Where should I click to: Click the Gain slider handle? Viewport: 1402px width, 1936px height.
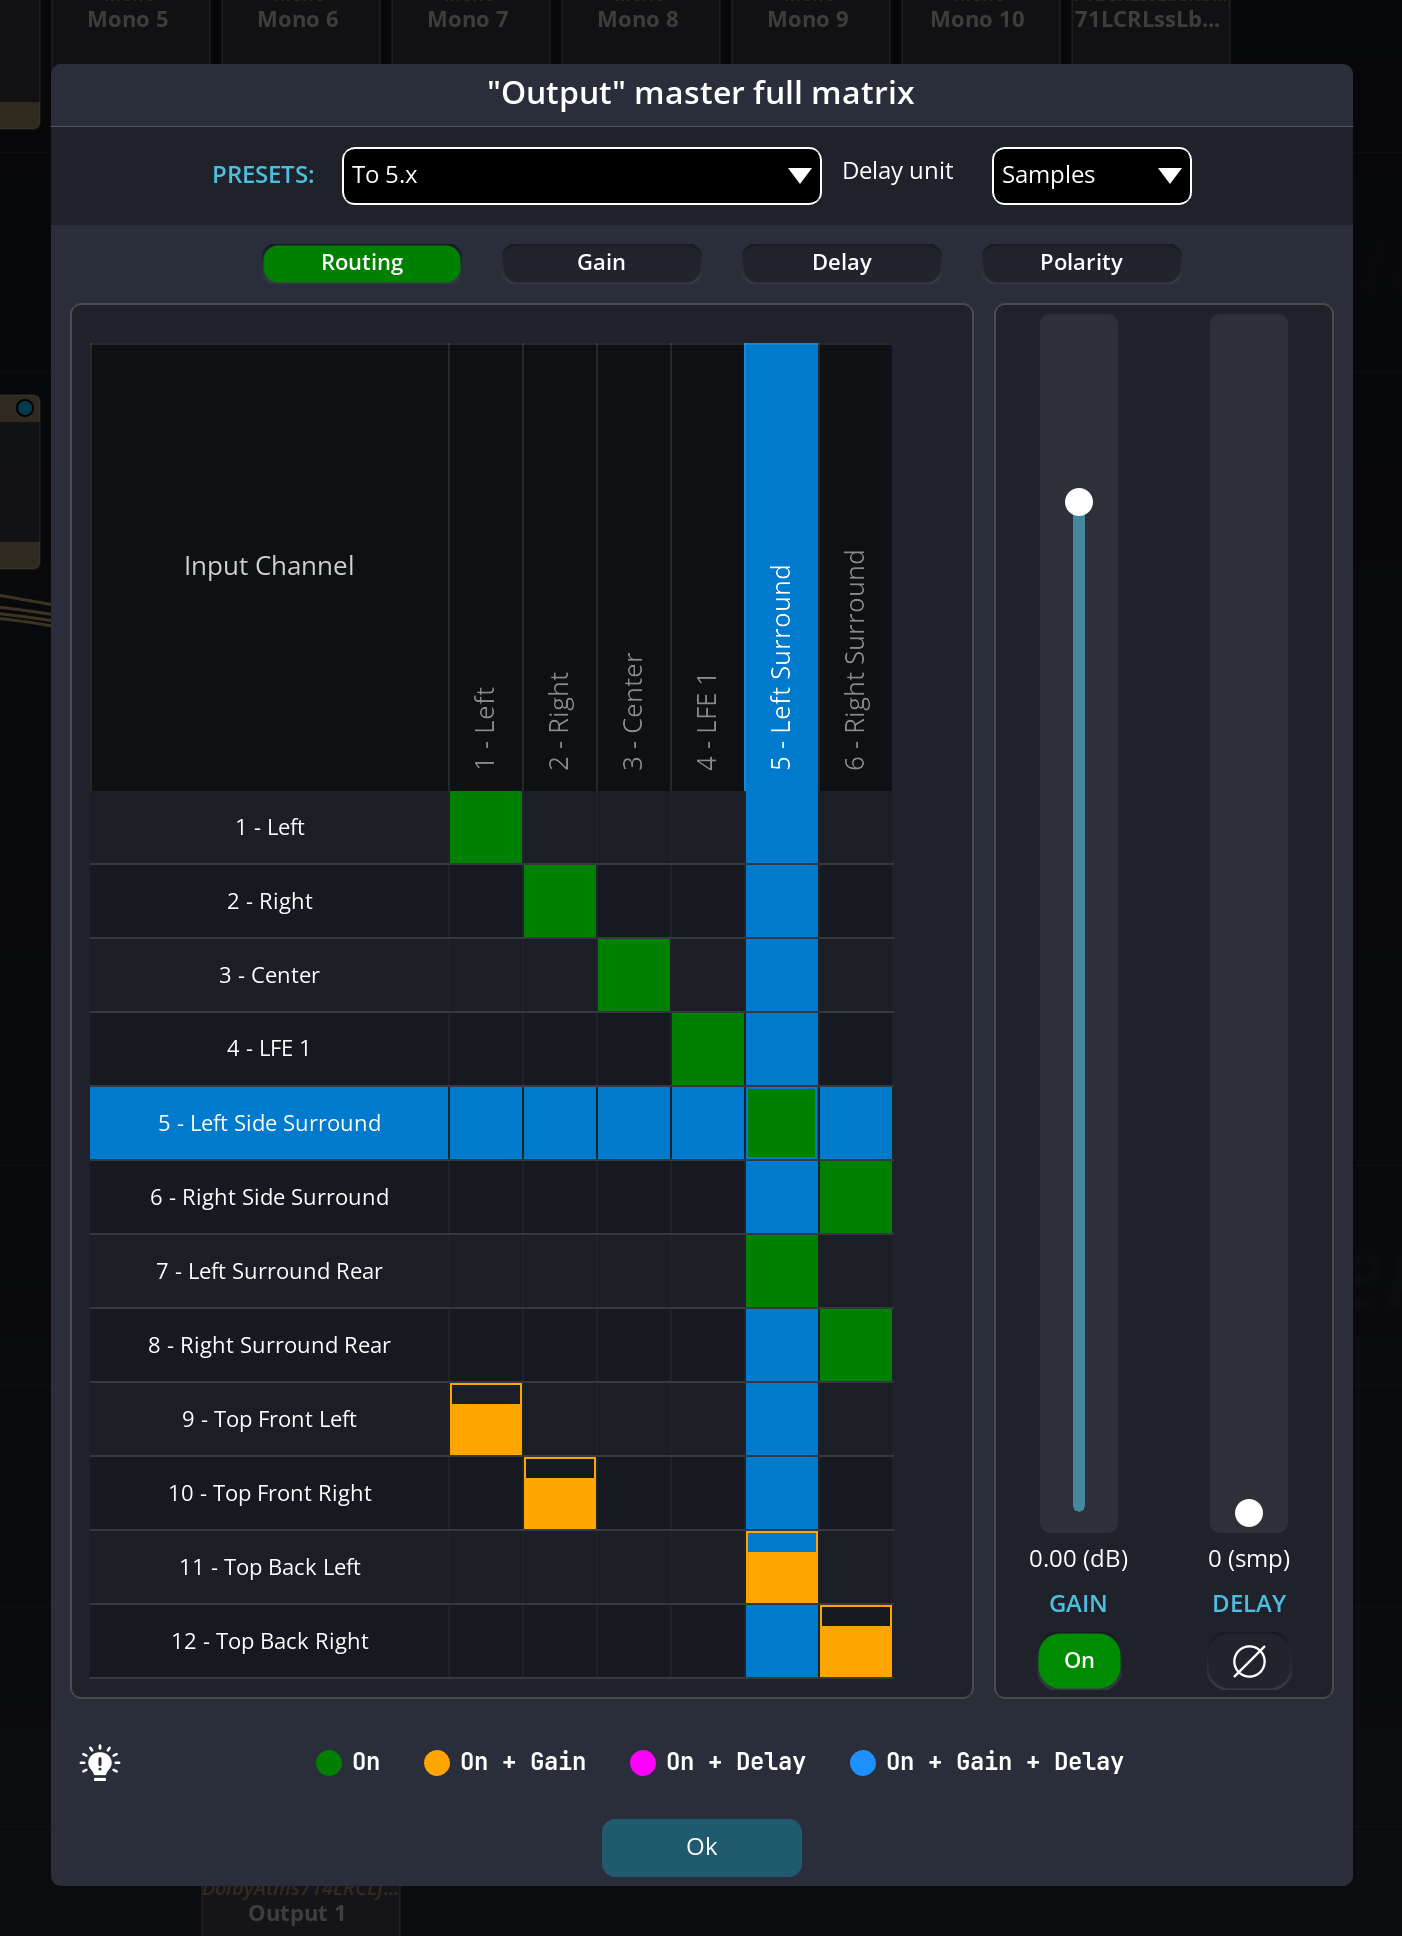1079,502
